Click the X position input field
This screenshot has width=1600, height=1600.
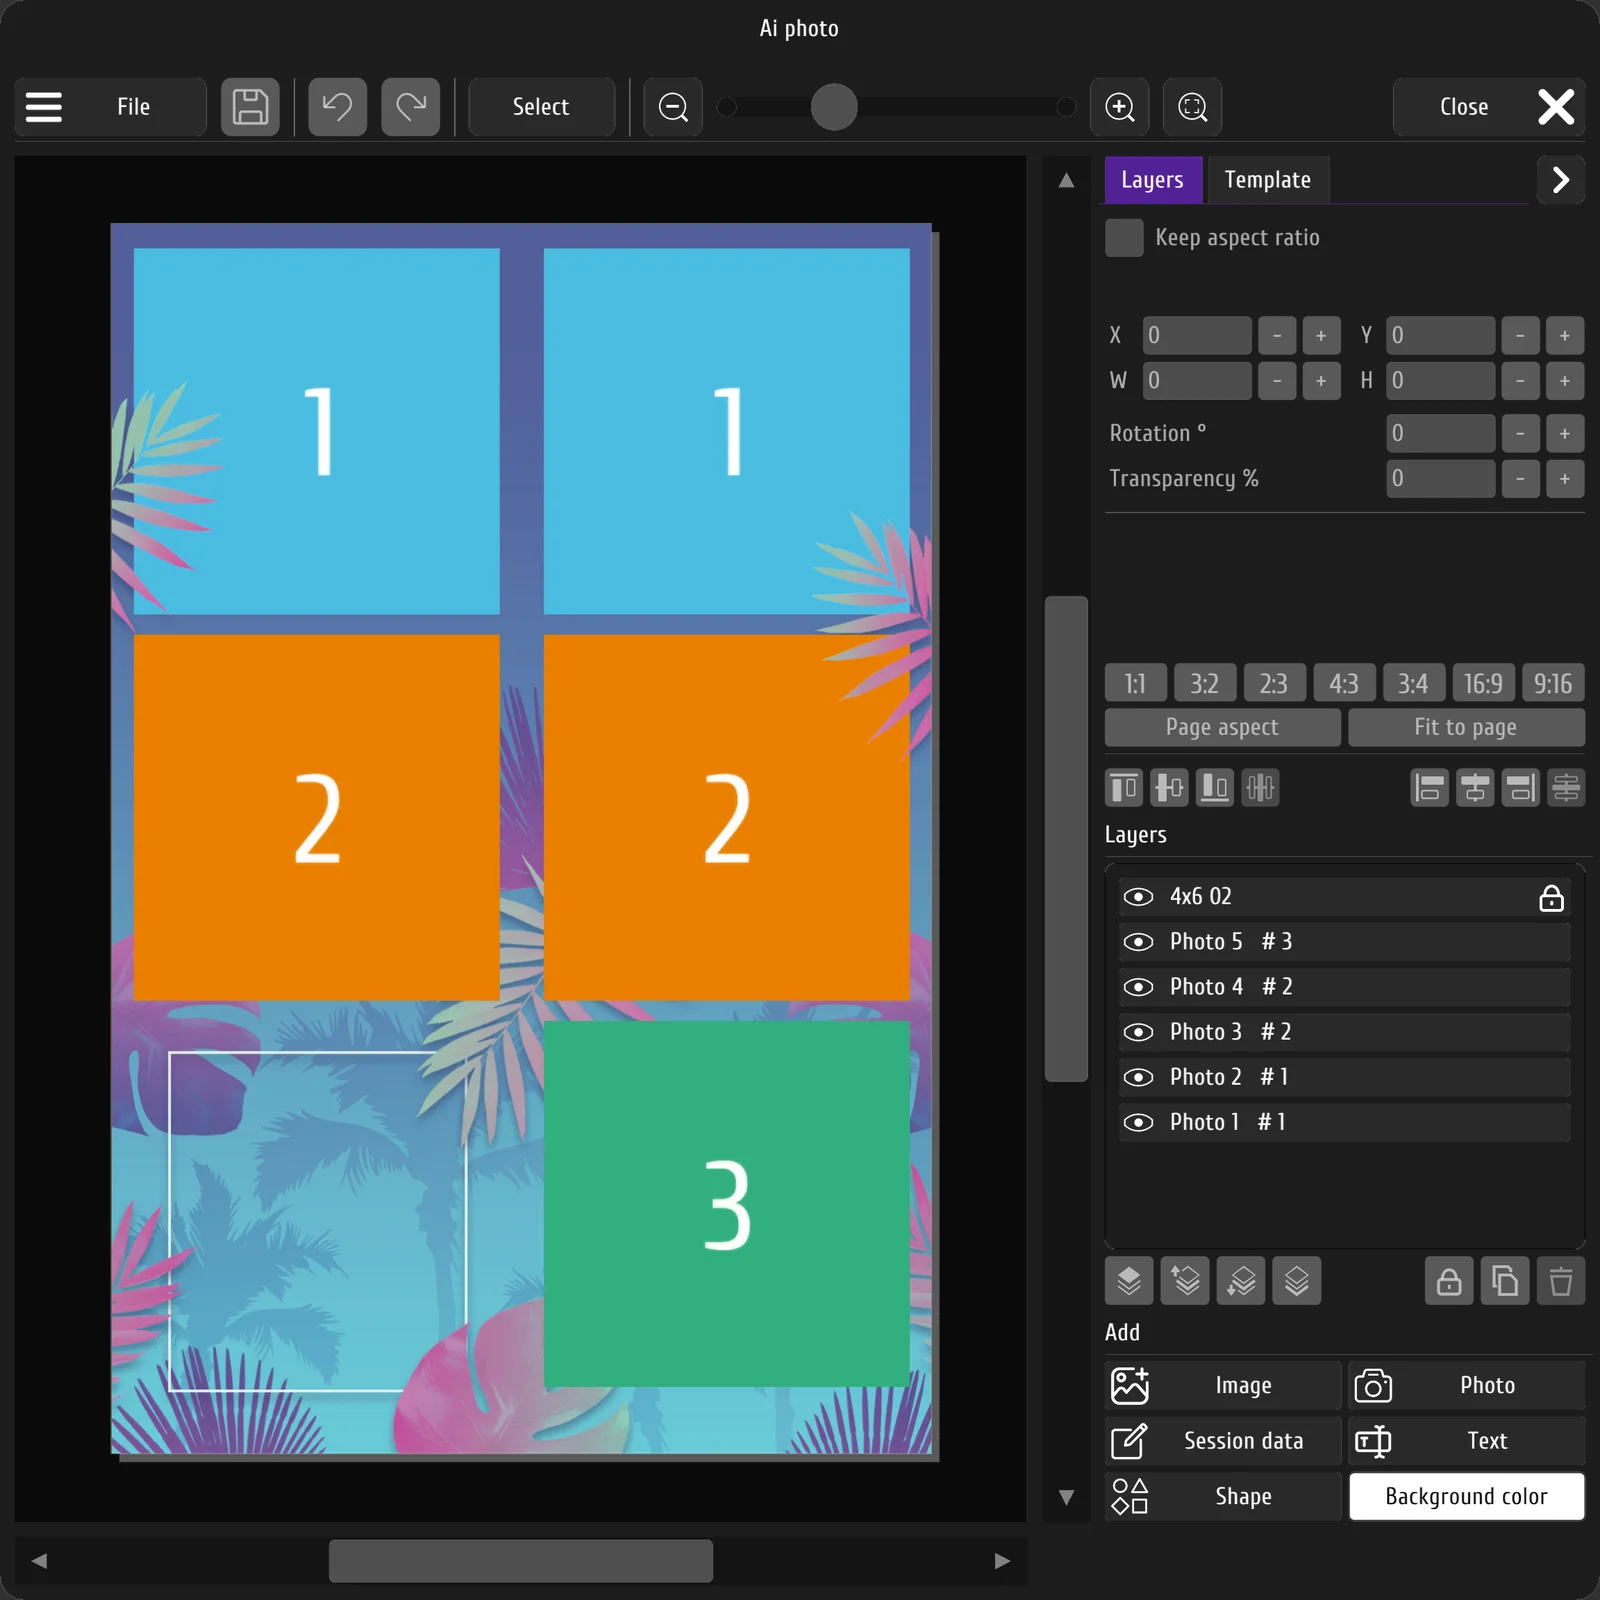[x=1197, y=336]
